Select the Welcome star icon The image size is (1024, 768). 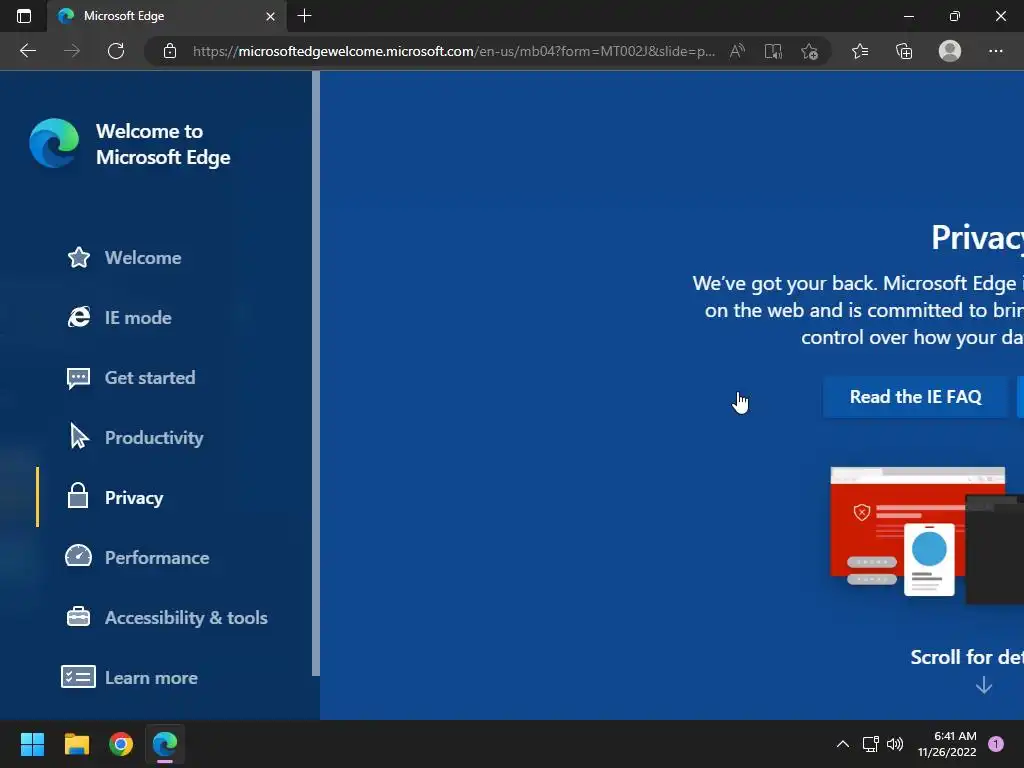[x=78, y=257]
